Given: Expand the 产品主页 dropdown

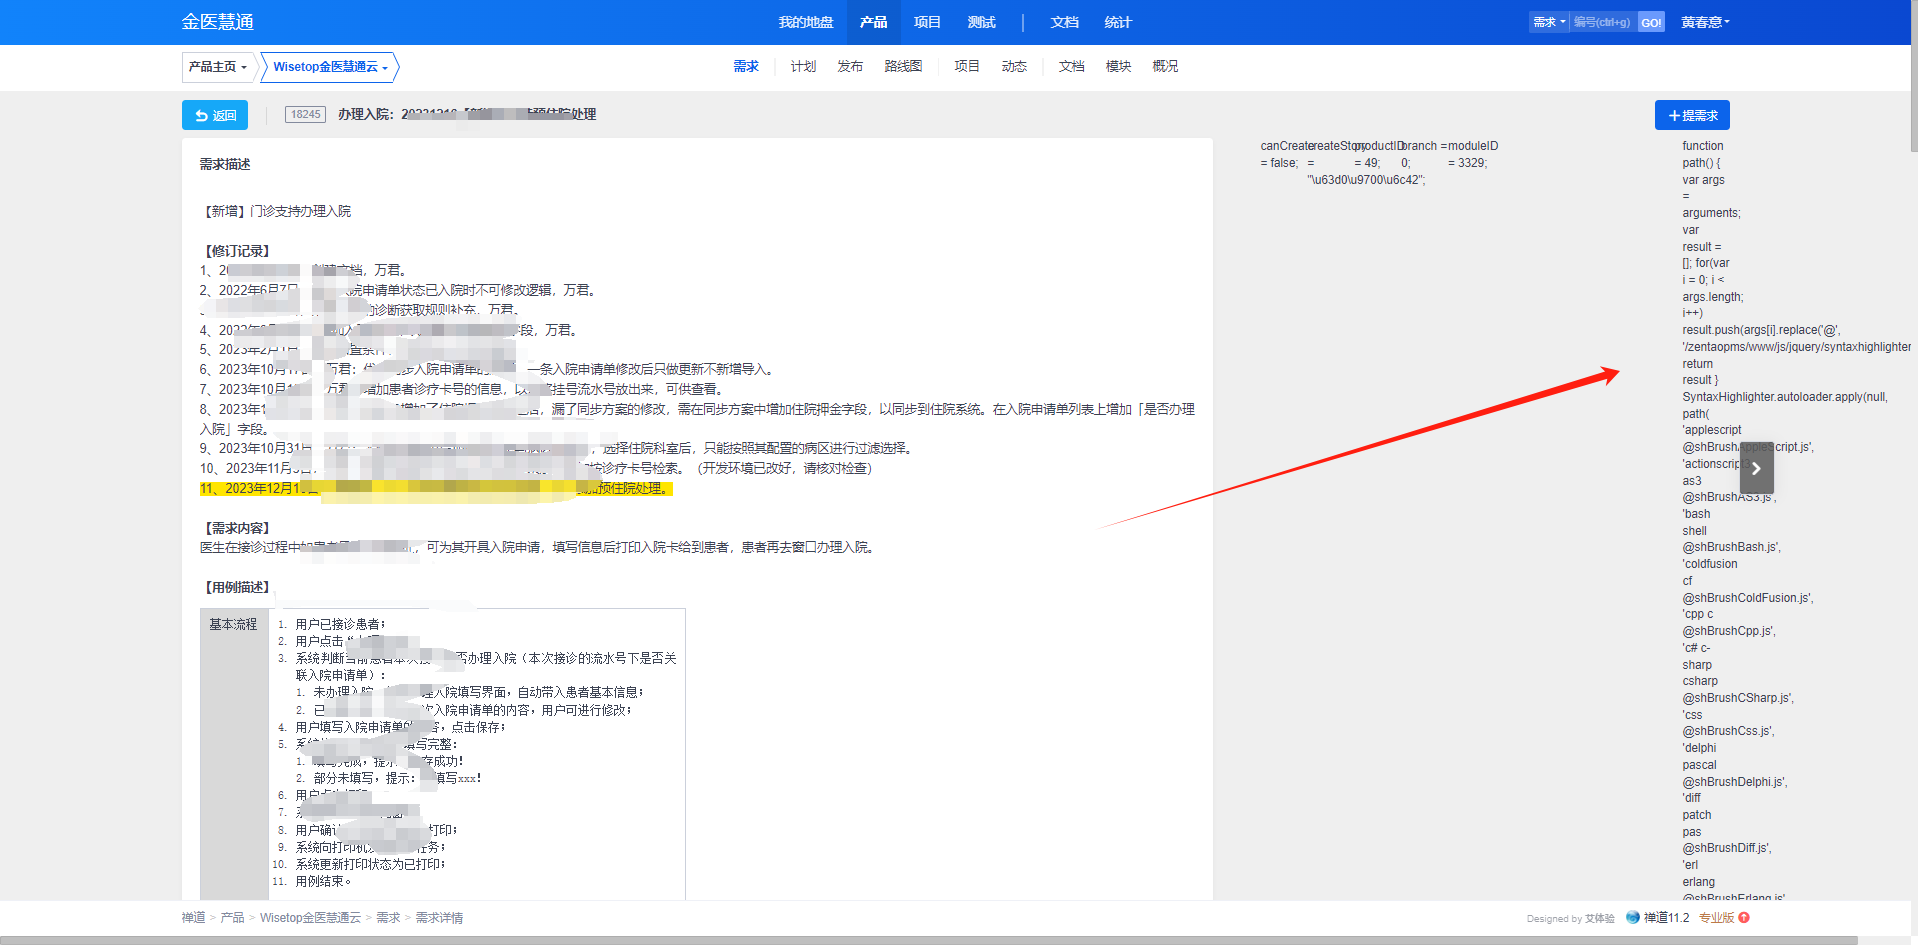Looking at the screenshot, I should 217,67.
